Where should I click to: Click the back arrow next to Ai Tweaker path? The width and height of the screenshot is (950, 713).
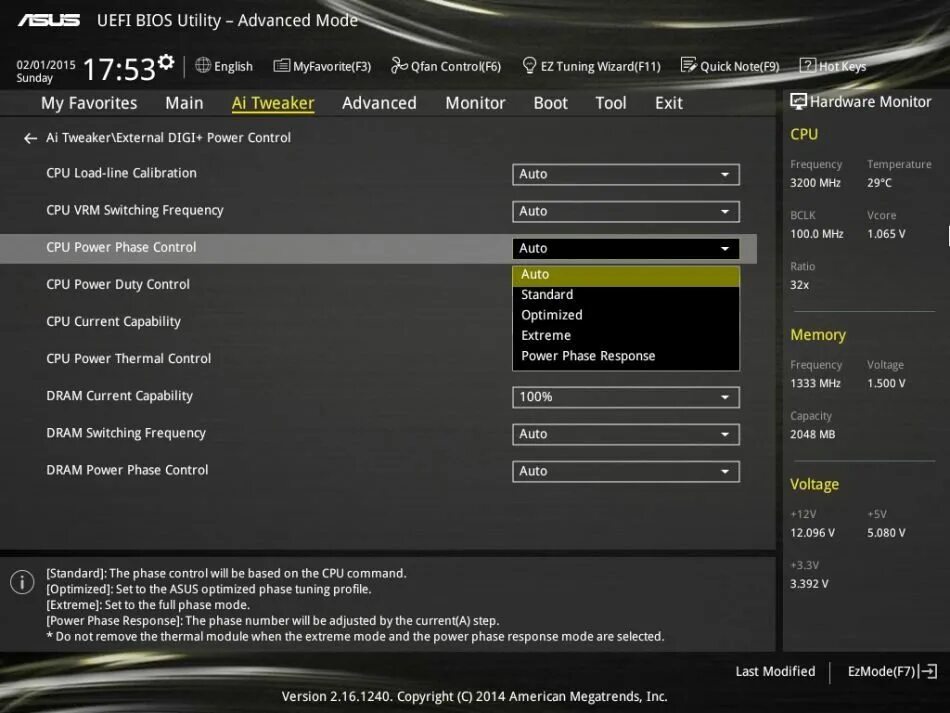click(x=30, y=139)
